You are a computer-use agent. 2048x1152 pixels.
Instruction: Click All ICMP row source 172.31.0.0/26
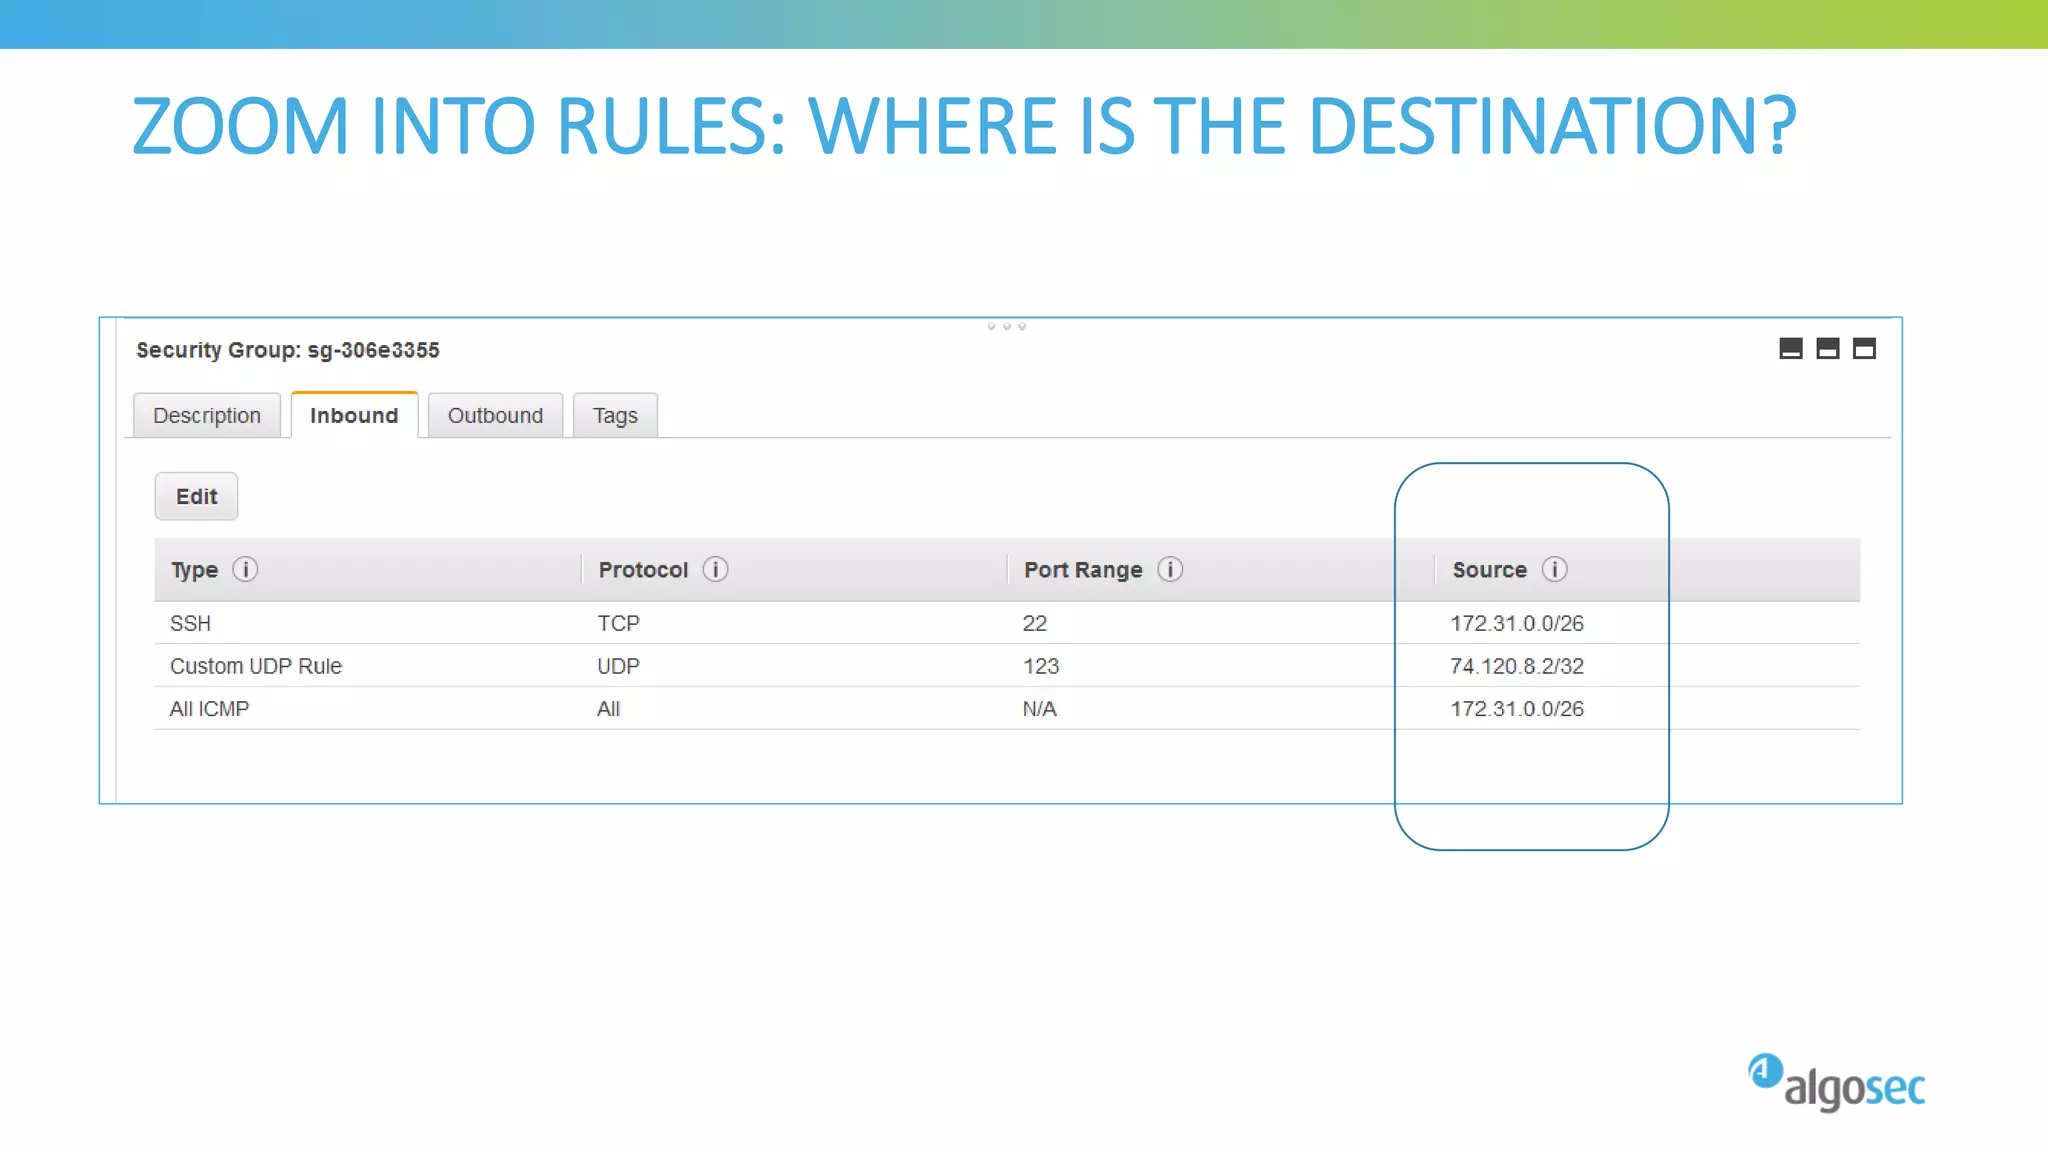click(x=1517, y=709)
